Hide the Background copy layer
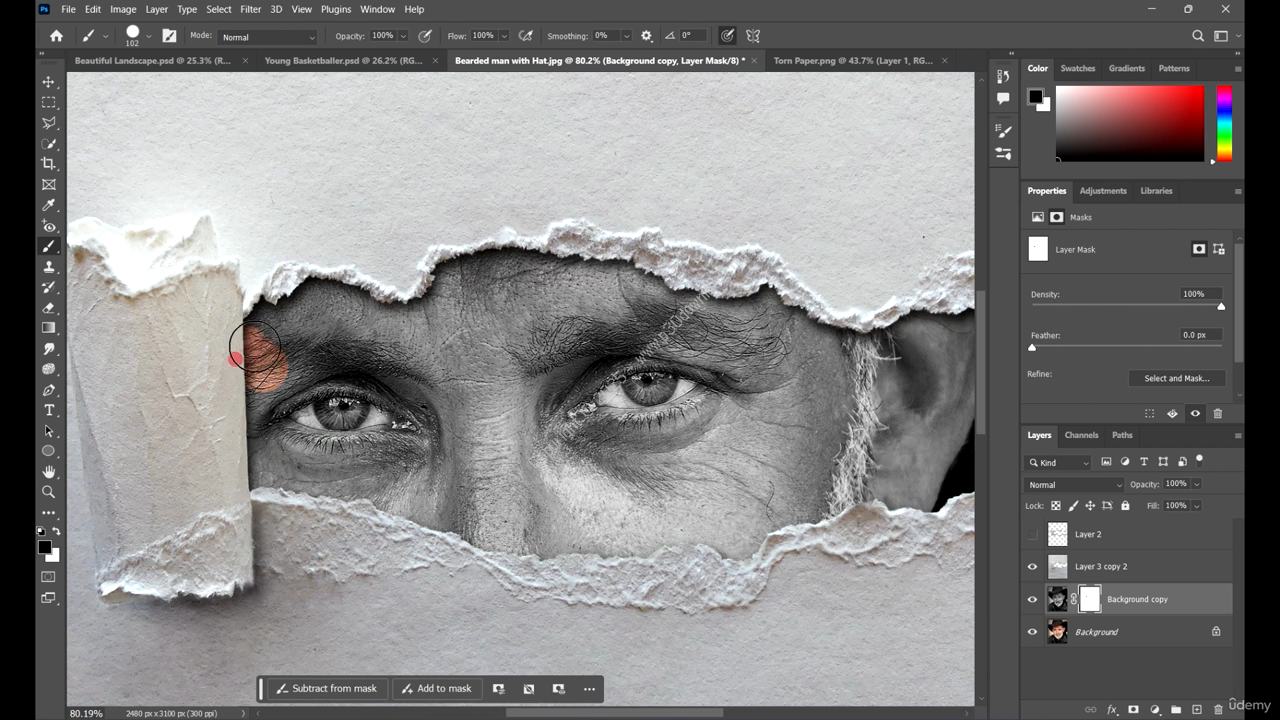The image size is (1280, 720). tap(1033, 600)
